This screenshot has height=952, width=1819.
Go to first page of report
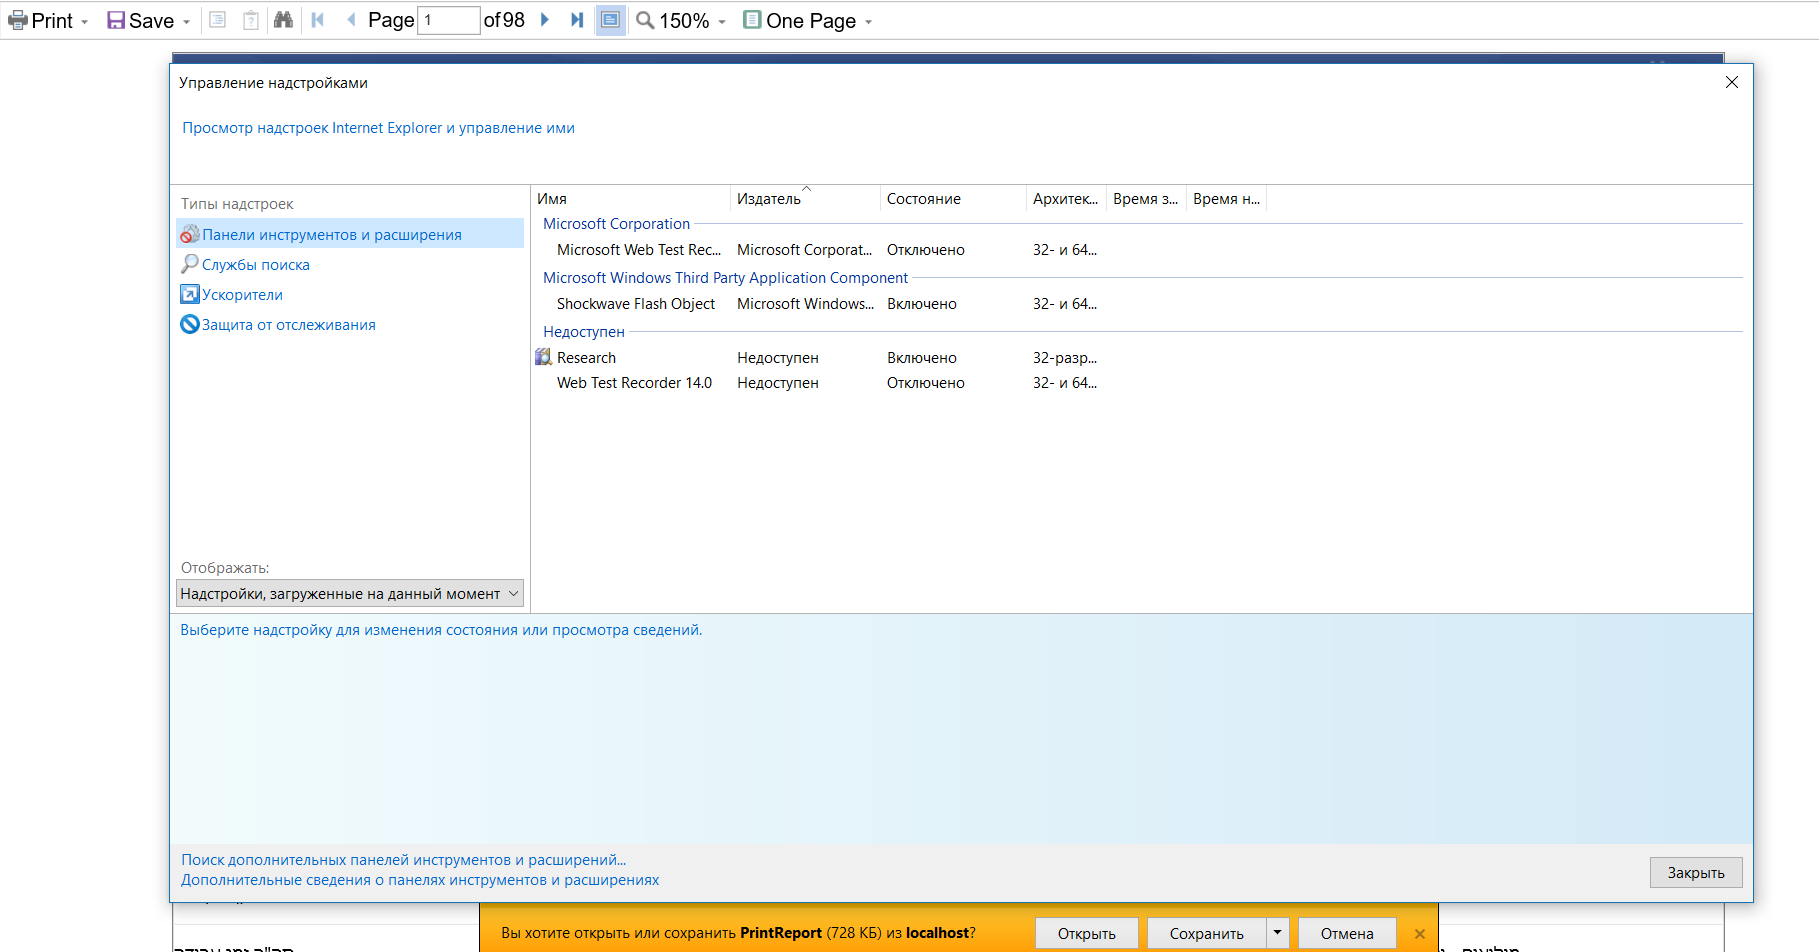[x=318, y=20]
